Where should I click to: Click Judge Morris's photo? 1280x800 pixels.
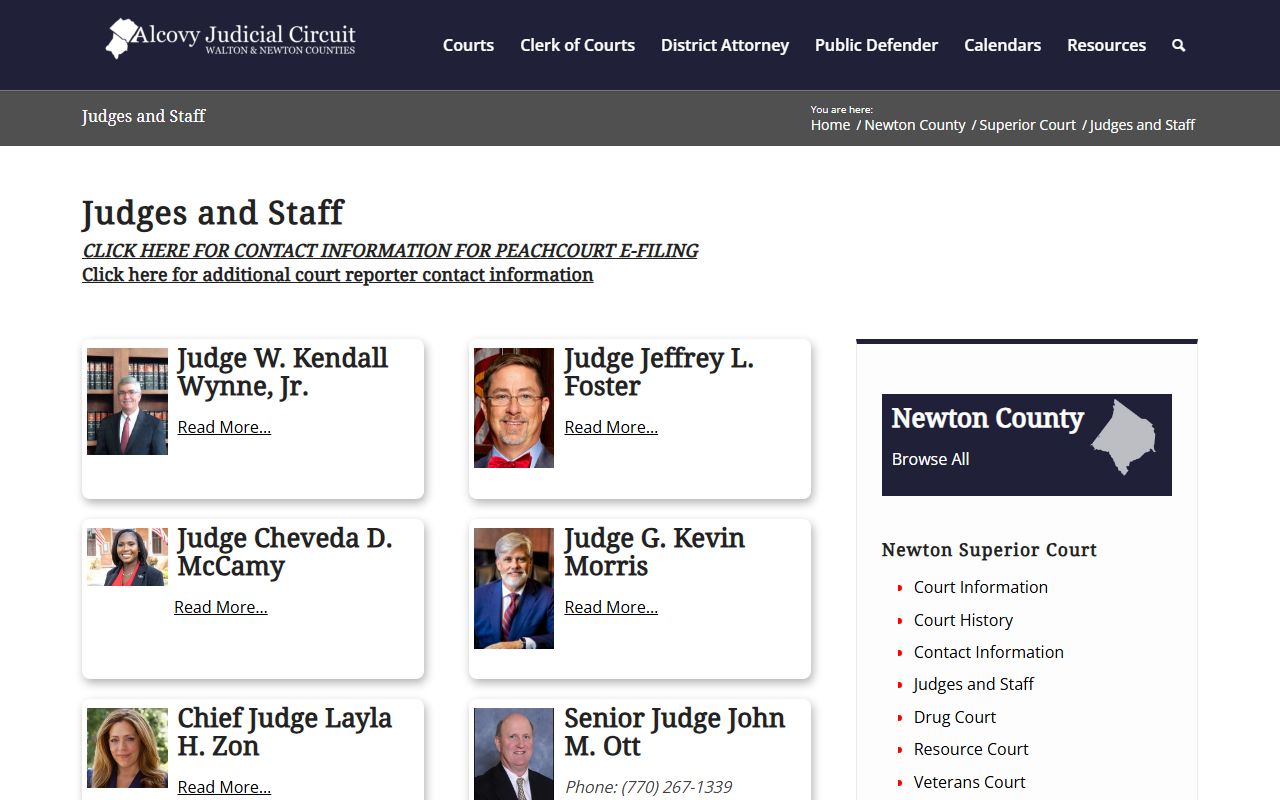pos(514,588)
